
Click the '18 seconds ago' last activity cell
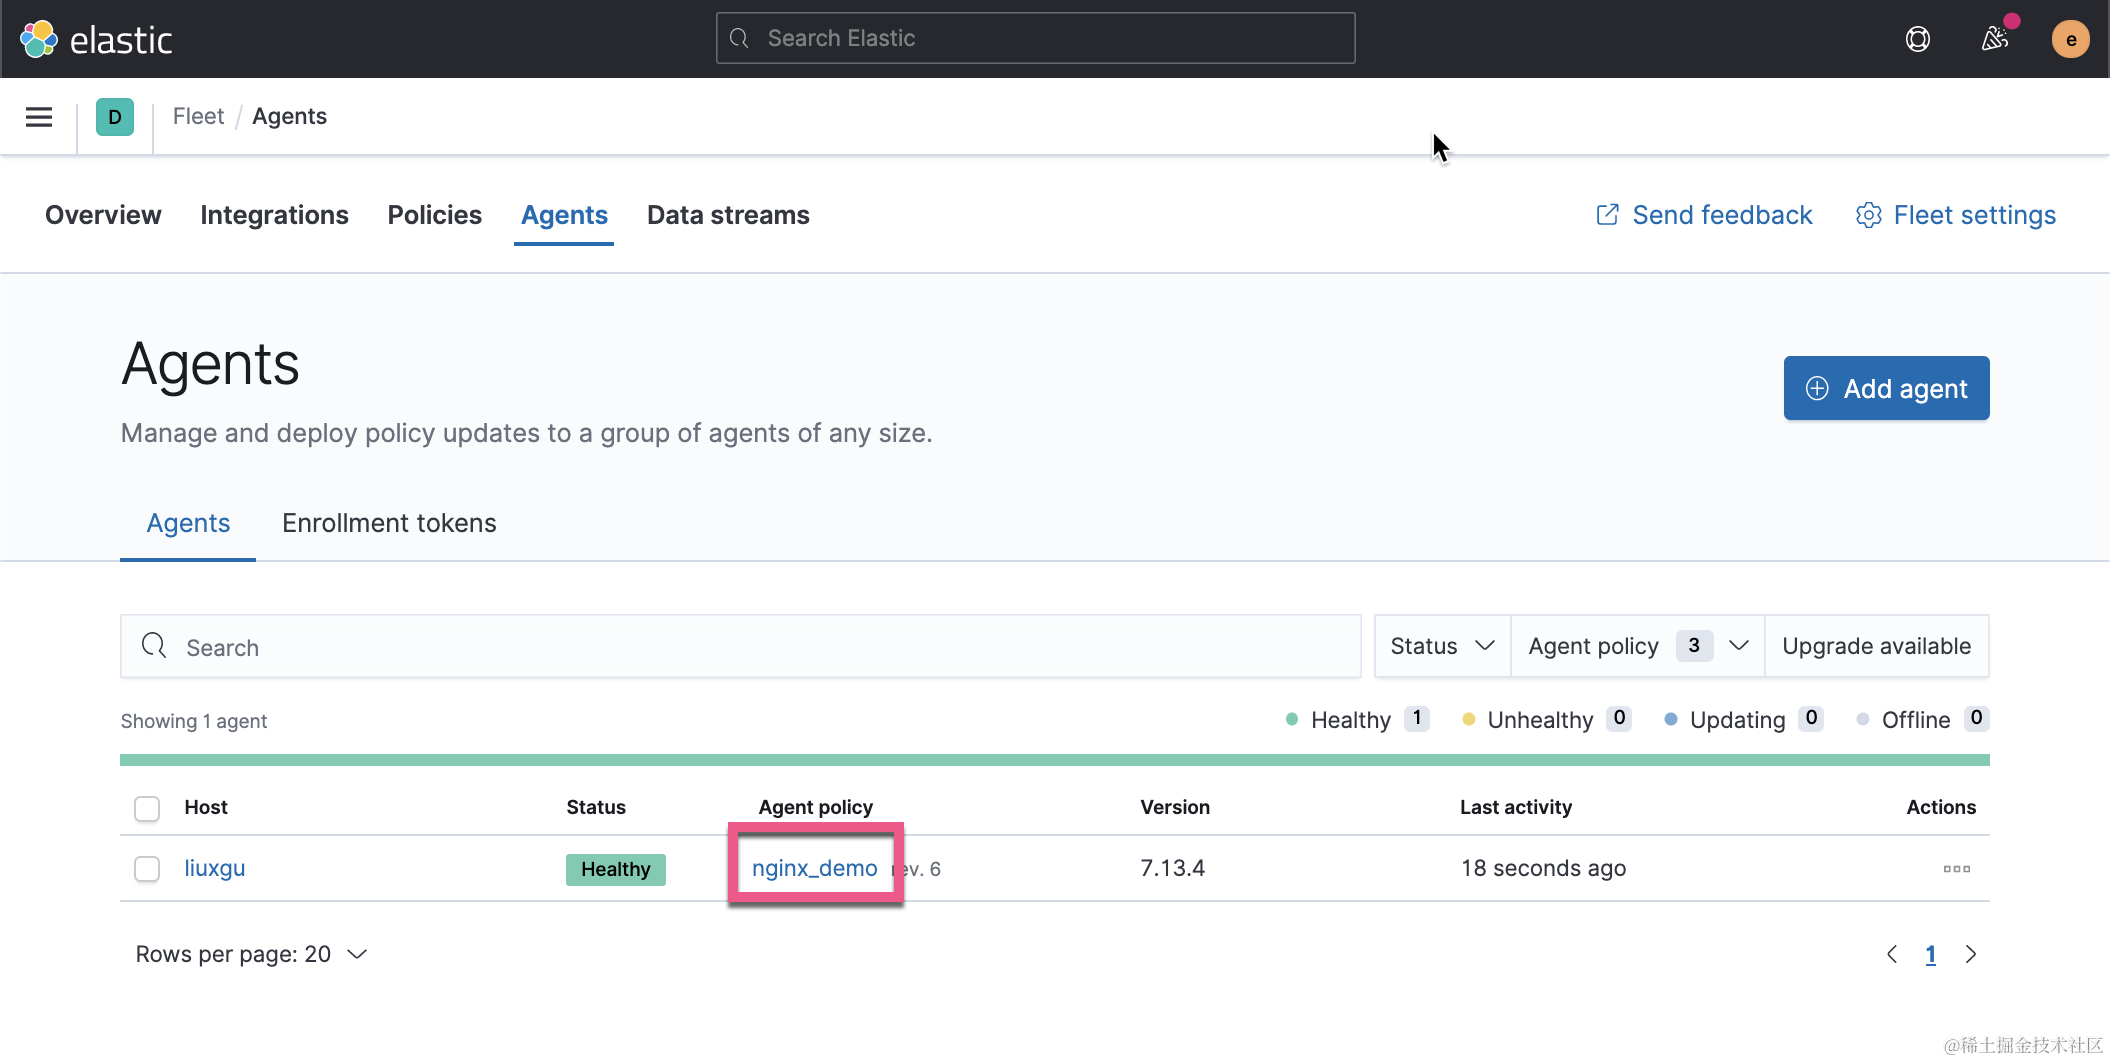pos(1543,869)
